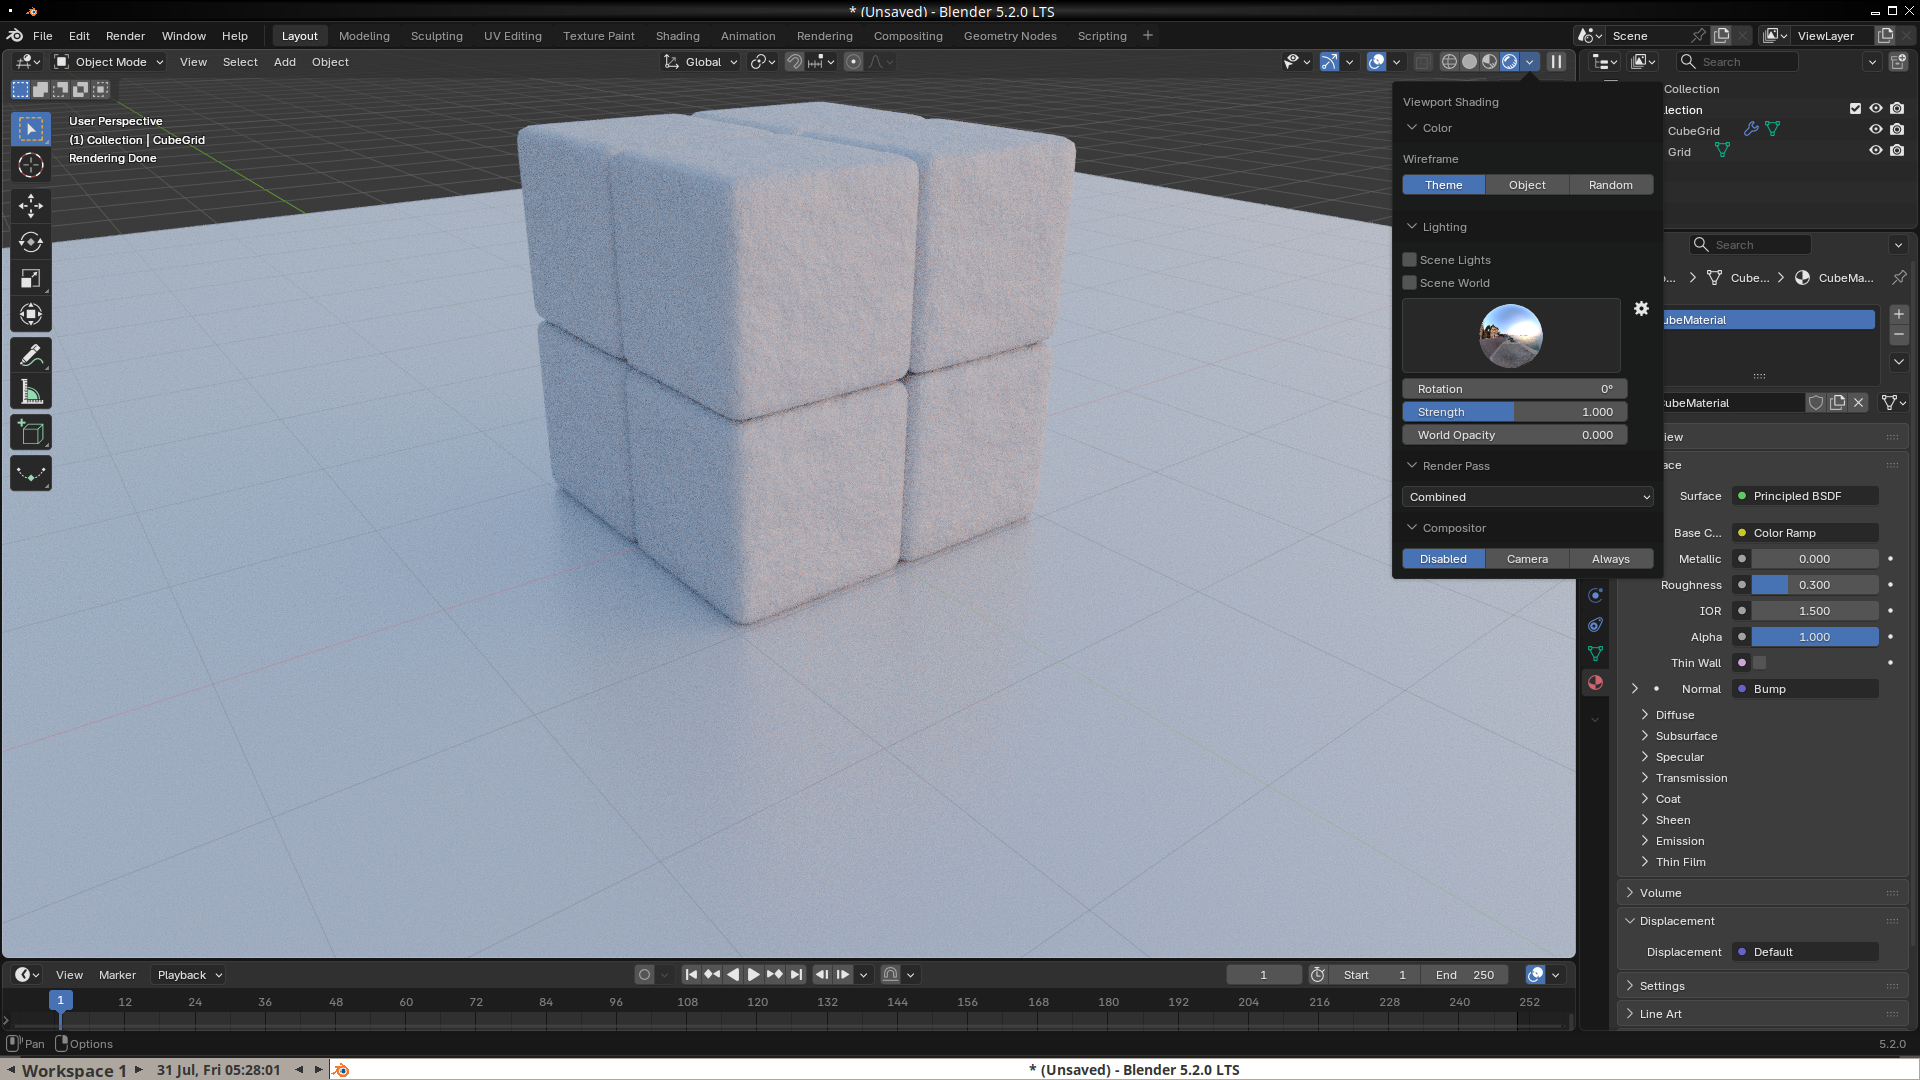Viewport: 1920px width, 1080px height.
Task: Expand the Emission panel
Action: pos(1680,841)
